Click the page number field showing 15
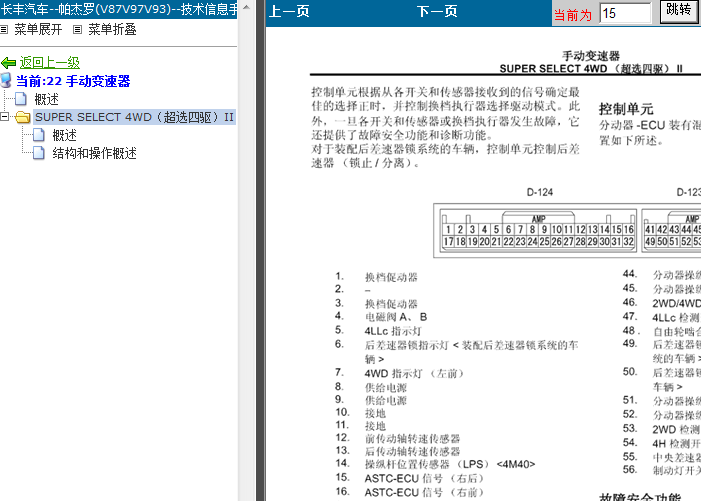Viewport: 701px width, 501px height. [x=625, y=13]
